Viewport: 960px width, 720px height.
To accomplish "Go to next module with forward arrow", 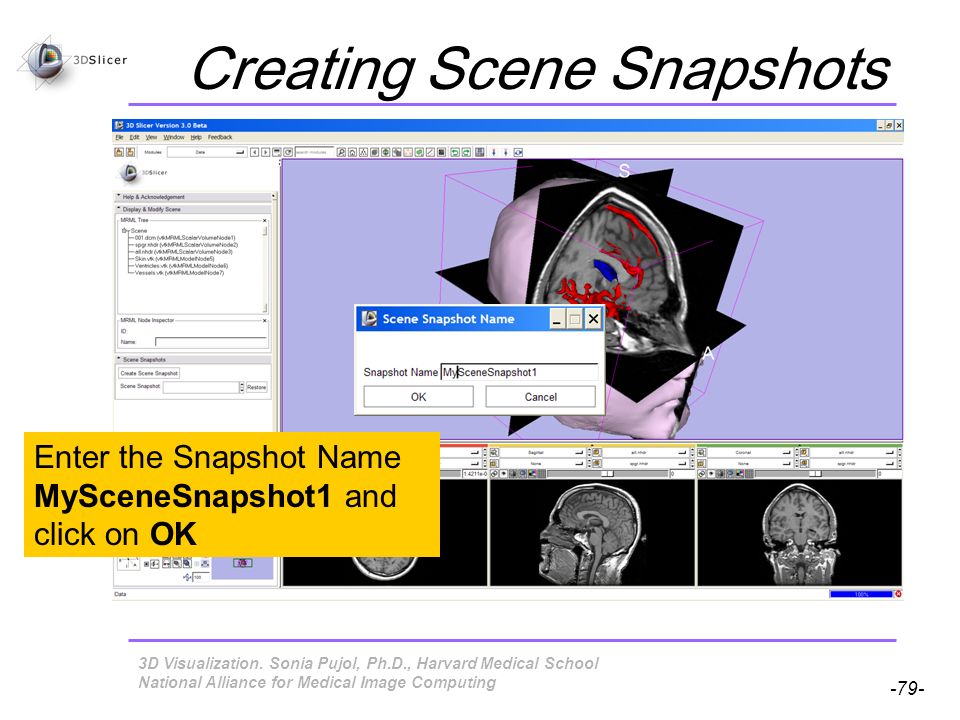I will click(x=265, y=152).
